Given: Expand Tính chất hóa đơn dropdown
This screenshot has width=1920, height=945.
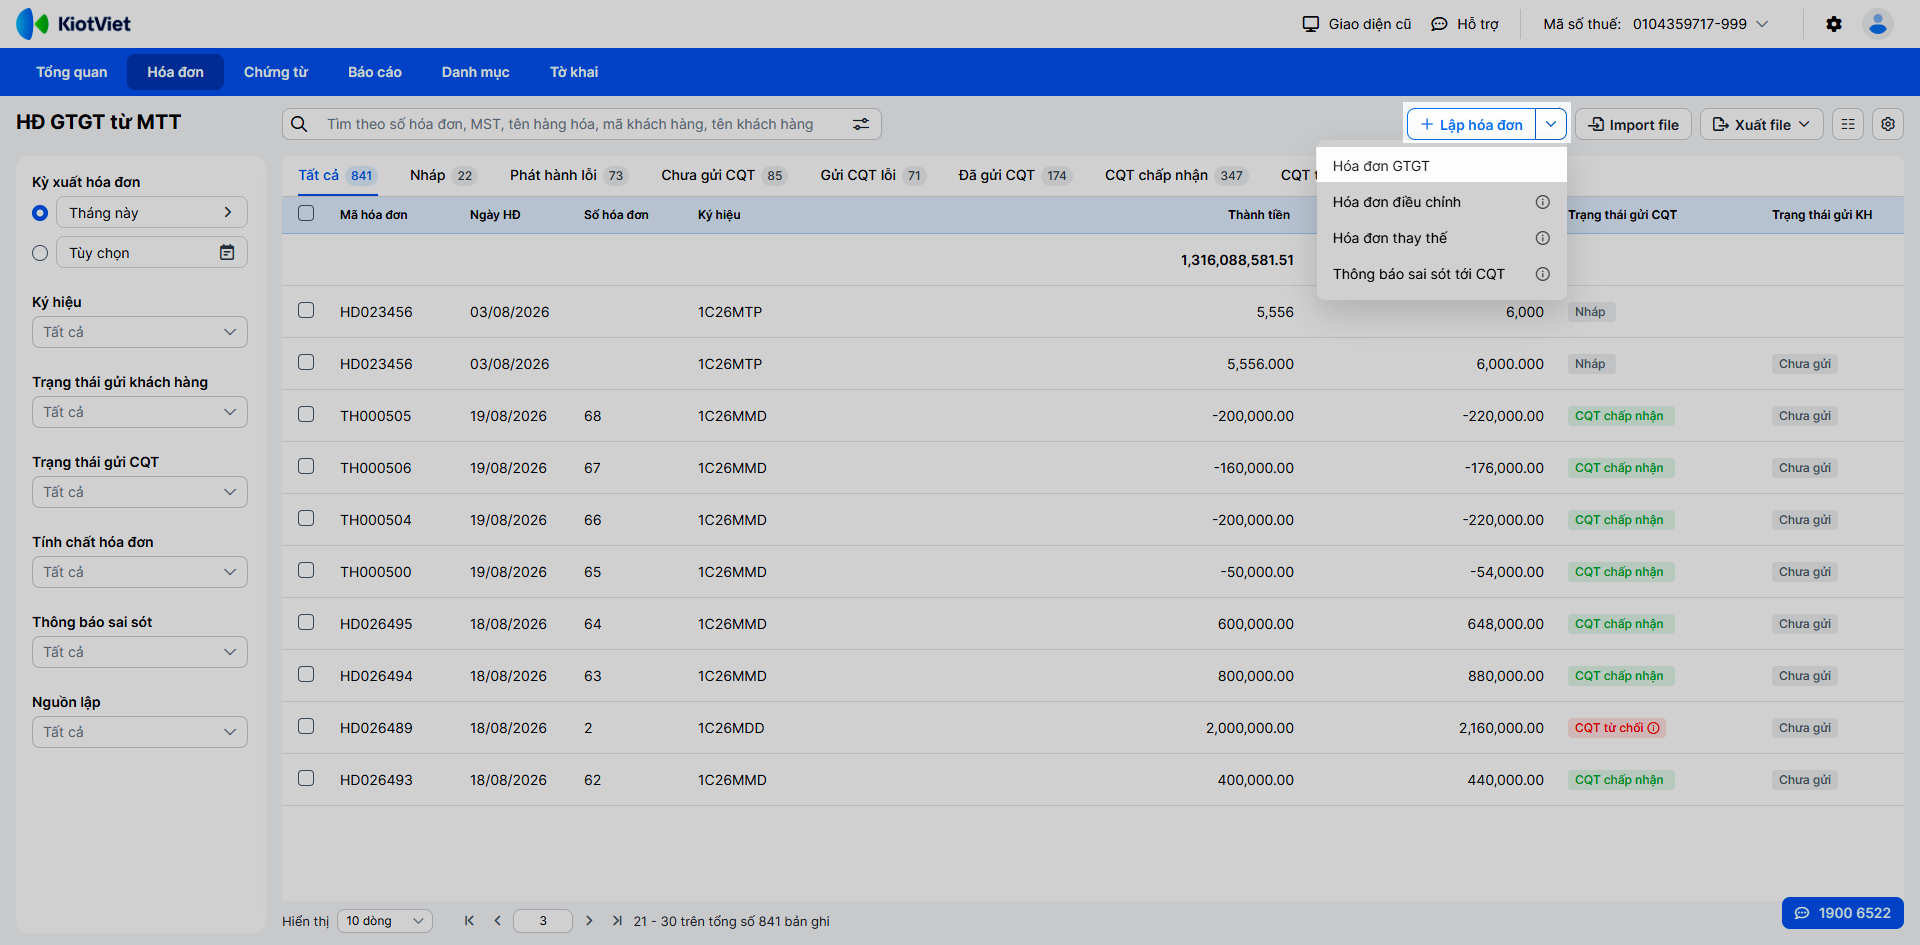Looking at the screenshot, I should tap(140, 572).
